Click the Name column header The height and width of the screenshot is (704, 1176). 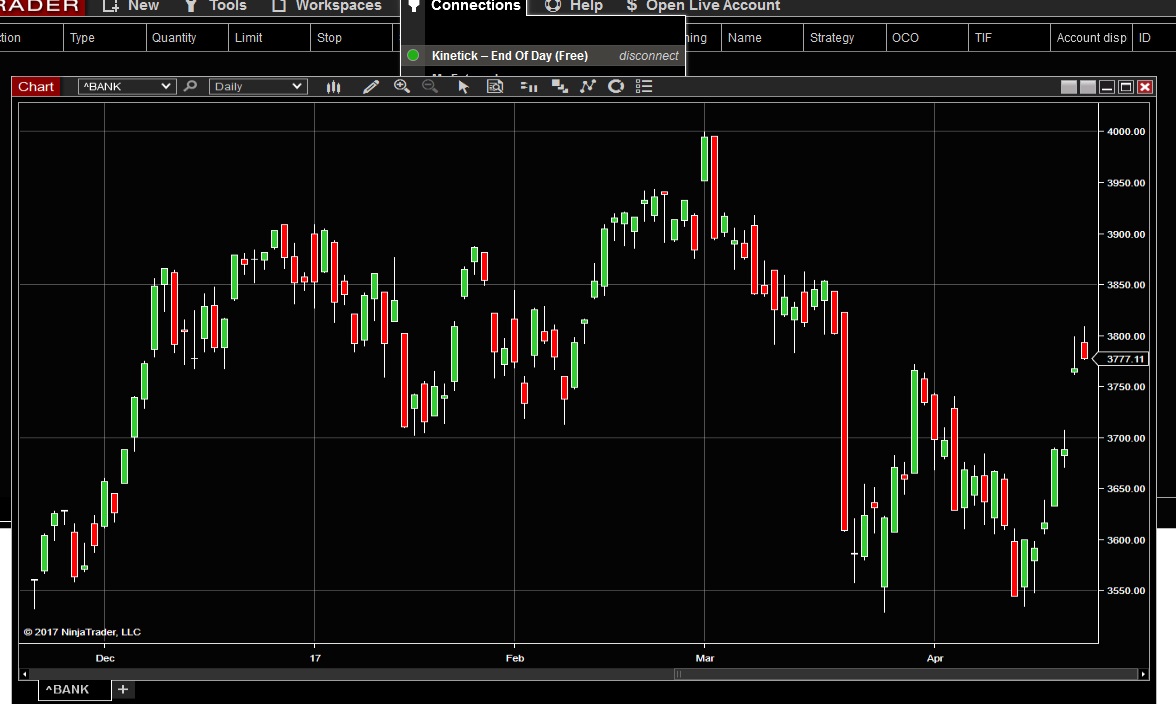pyautogui.click(x=762, y=37)
